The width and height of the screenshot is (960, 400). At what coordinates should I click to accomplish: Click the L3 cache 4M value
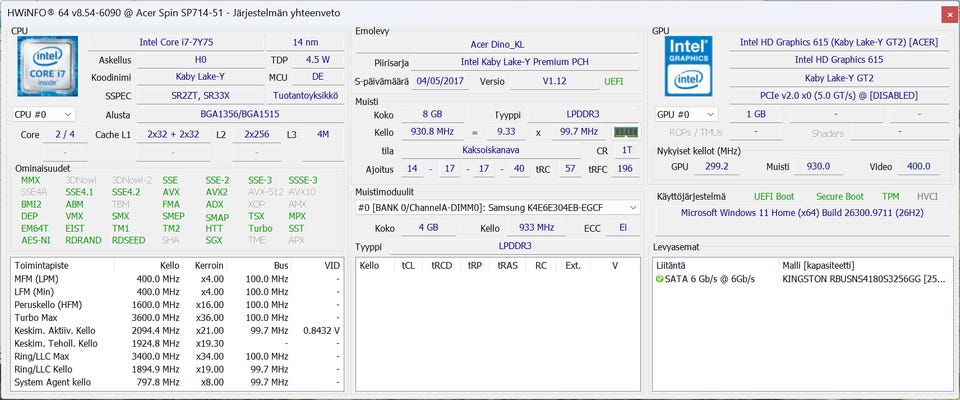point(323,134)
